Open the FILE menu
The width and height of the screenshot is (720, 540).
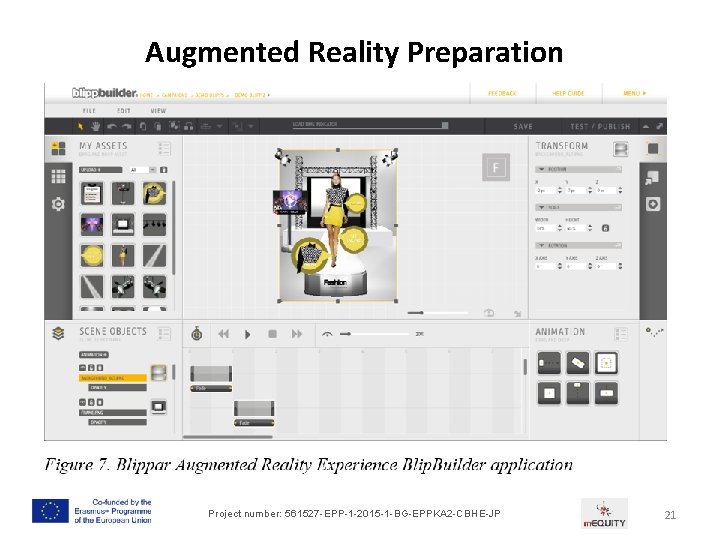pyautogui.click(x=89, y=111)
